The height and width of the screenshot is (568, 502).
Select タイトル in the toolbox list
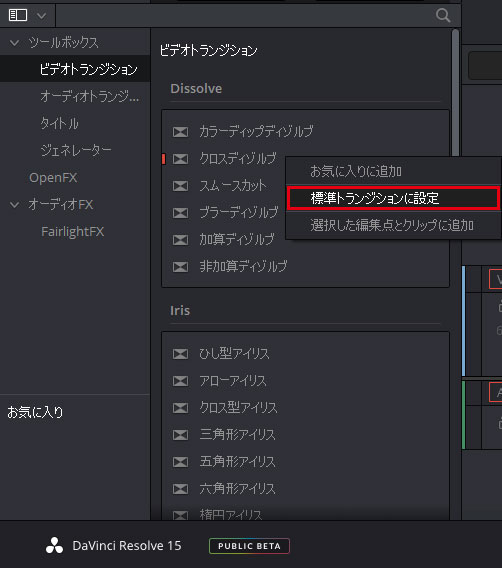[x=59, y=124]
